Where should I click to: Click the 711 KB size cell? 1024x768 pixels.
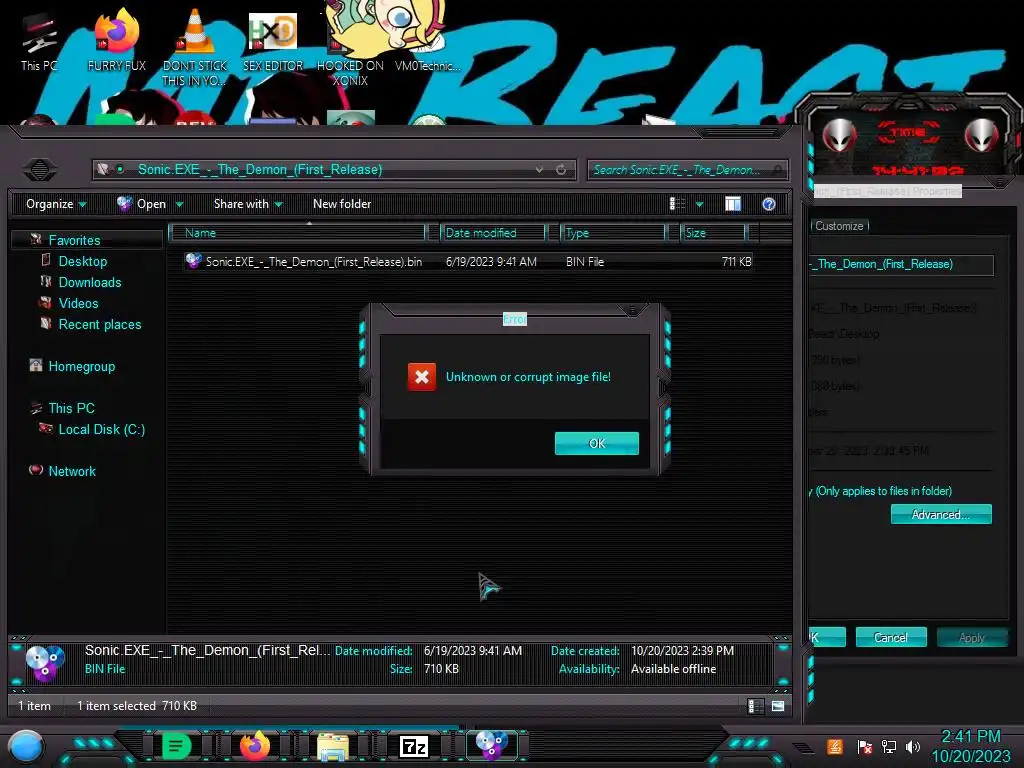point(737,262)
